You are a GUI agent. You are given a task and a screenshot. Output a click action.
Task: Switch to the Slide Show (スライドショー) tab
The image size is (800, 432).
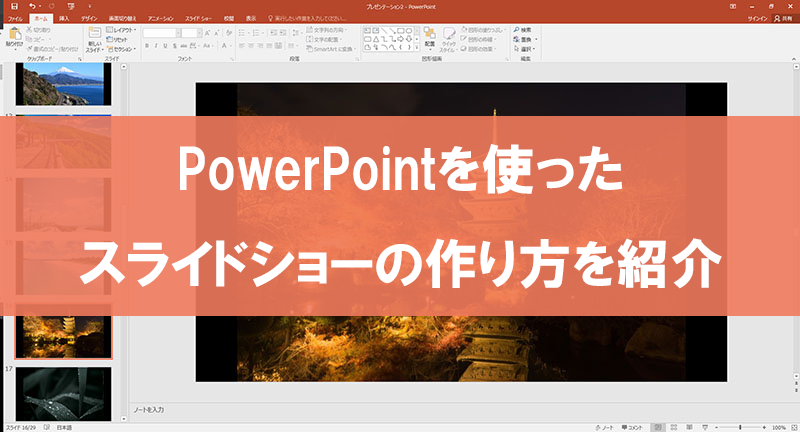[198, 18]
